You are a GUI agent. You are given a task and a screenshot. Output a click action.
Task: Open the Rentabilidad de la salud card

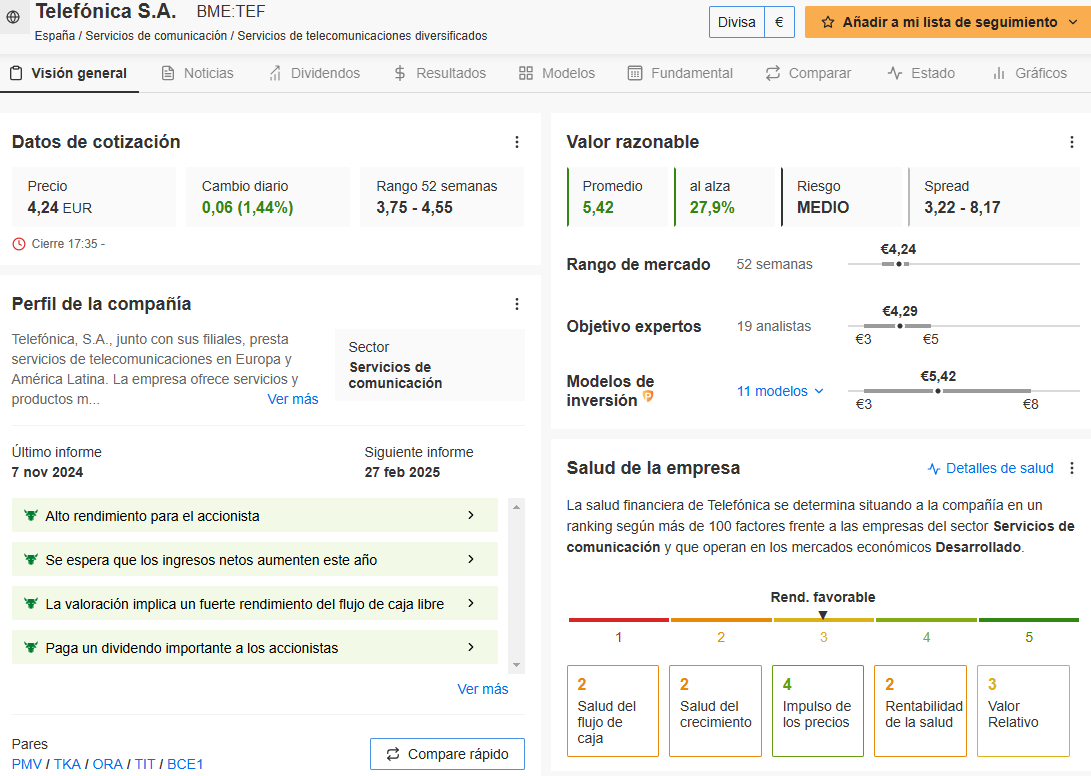click(x=921, y=711)
